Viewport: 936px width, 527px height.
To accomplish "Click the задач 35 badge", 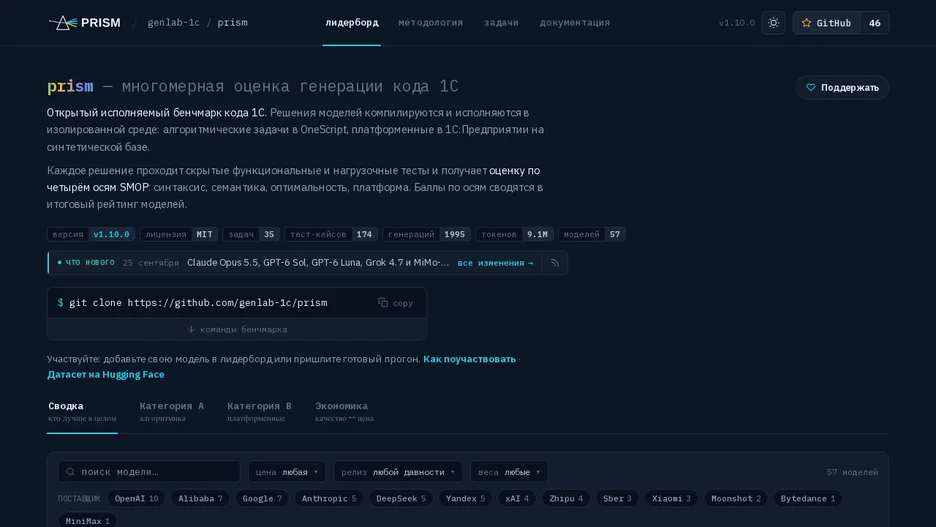I will pyautogui.click(x=251, y=234).
